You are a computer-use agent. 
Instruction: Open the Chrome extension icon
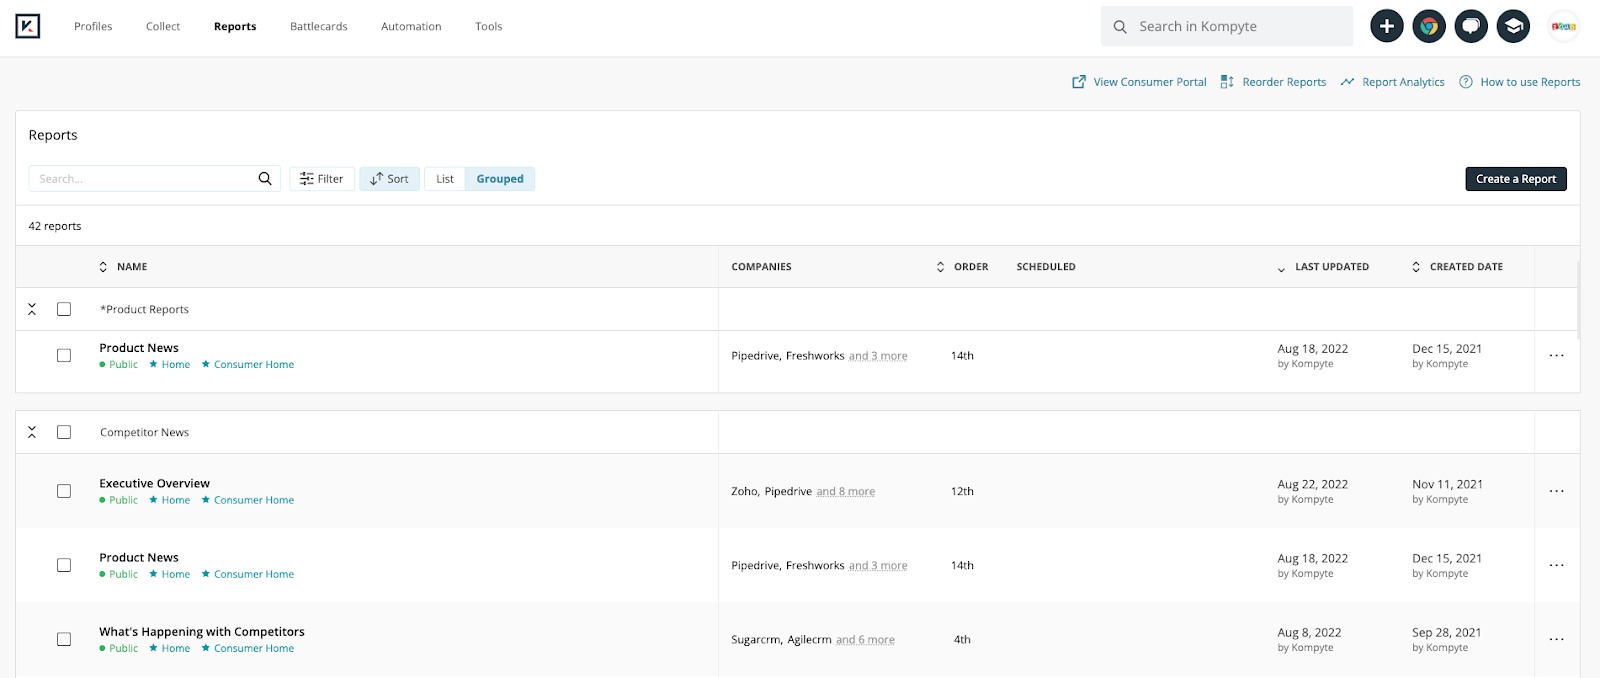(1429, 26)
